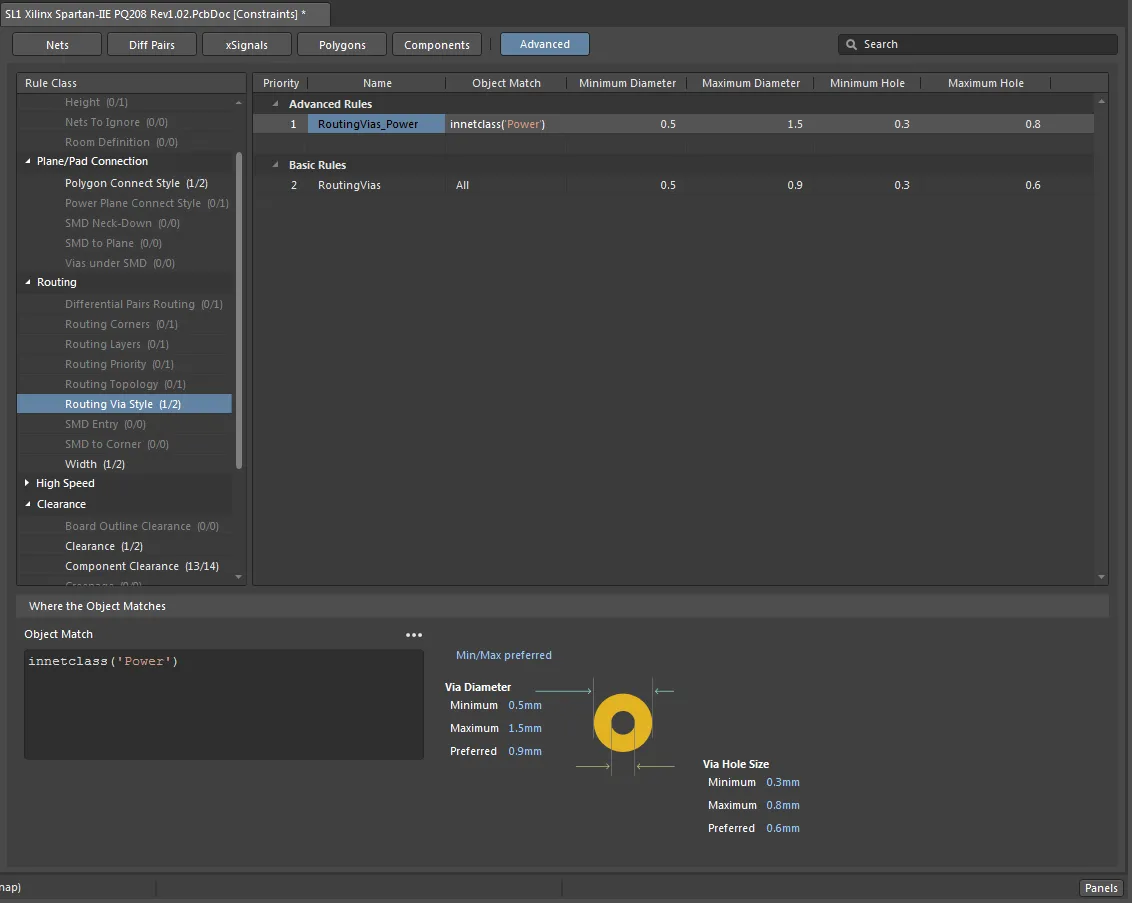Collapse the Basic Rules group
Screen dimensions: 1132x903
275,165
